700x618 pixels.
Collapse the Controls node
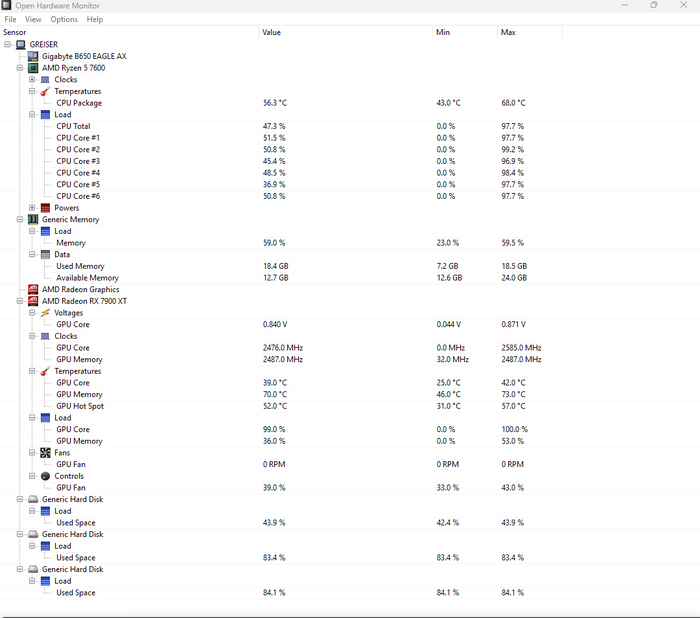[x=32, y=476]
